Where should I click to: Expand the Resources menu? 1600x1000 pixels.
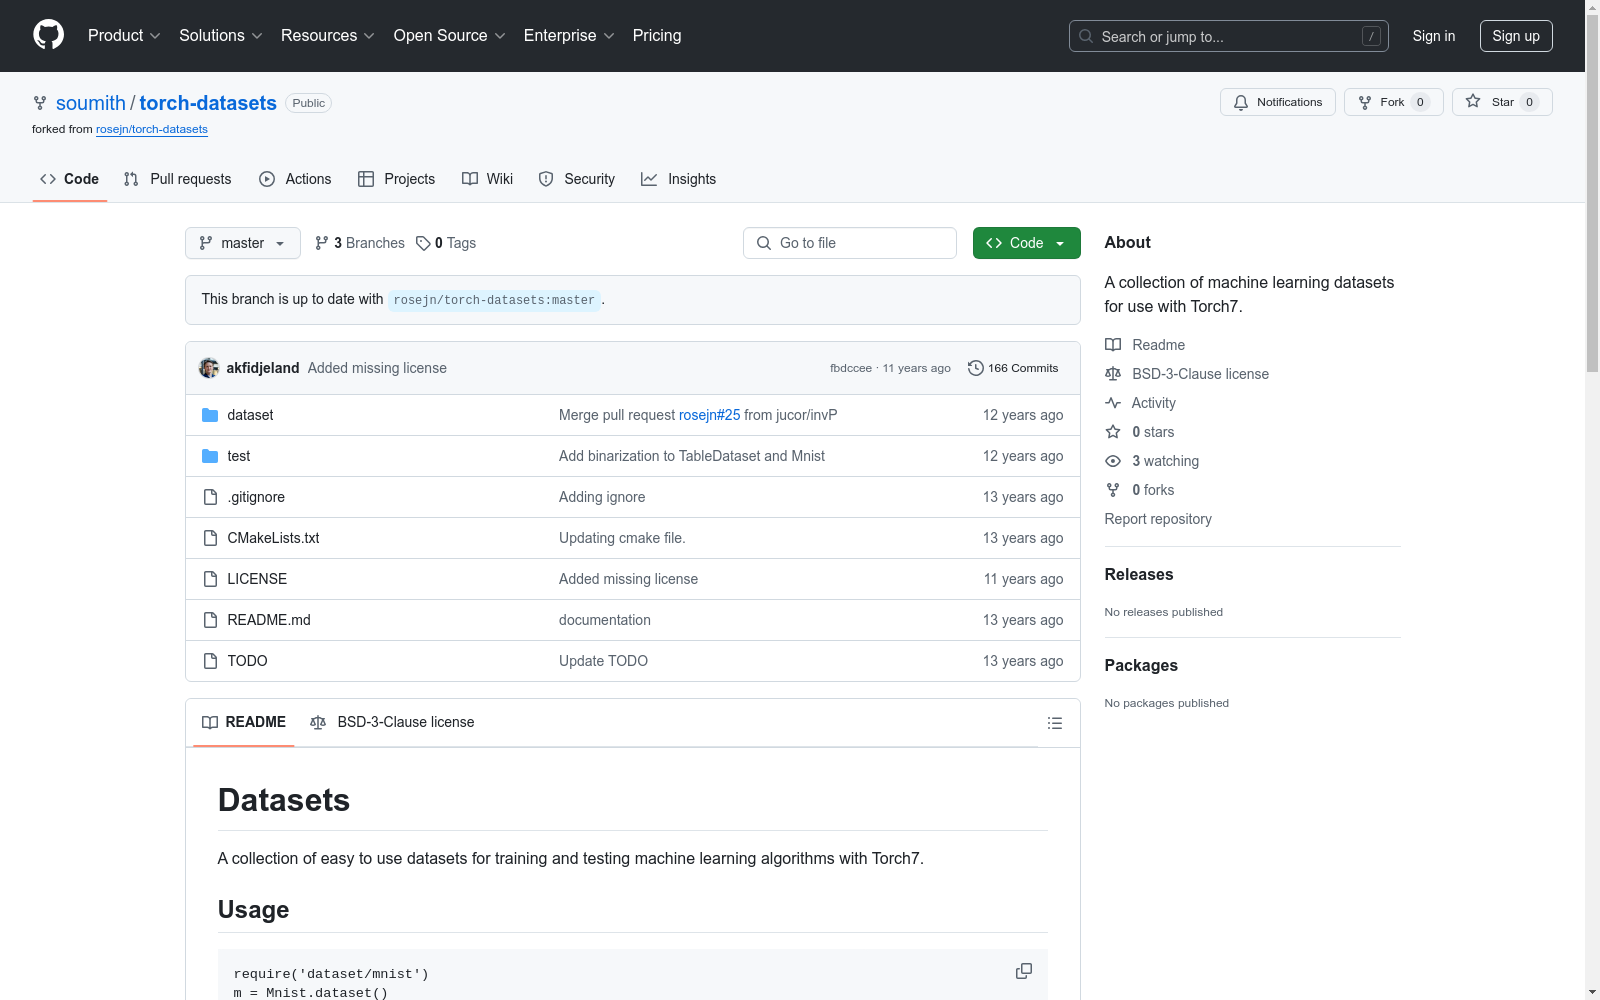pyautogui.click(x=328, y=36)
